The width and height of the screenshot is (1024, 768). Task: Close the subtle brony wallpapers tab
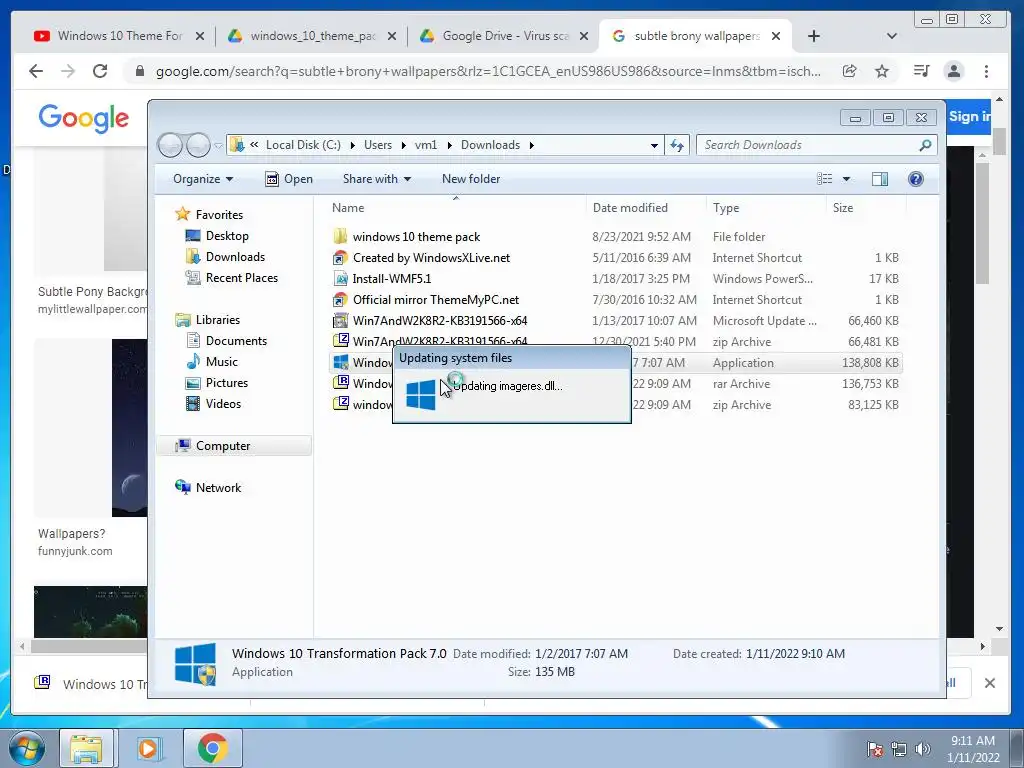click(x=776, y=36)
